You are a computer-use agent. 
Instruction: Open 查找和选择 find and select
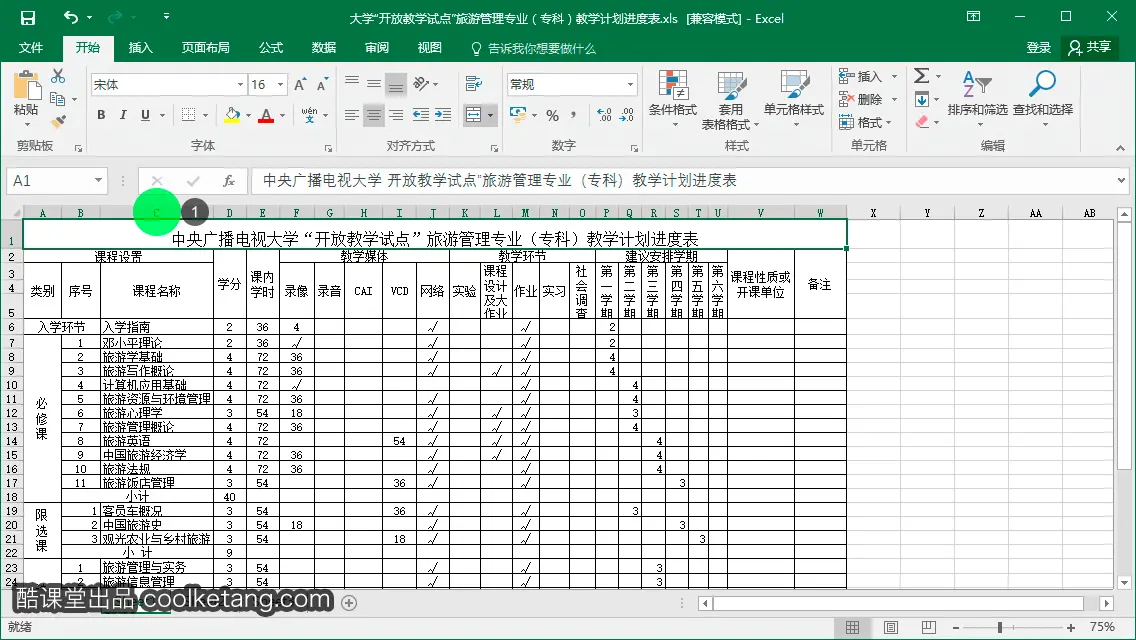(x=1043, y=99)
